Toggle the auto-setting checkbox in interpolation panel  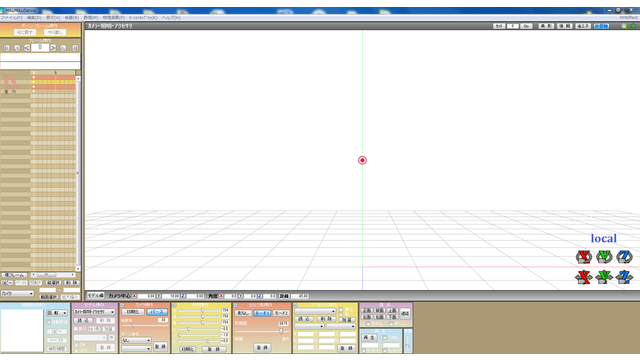tap(49, 322)
